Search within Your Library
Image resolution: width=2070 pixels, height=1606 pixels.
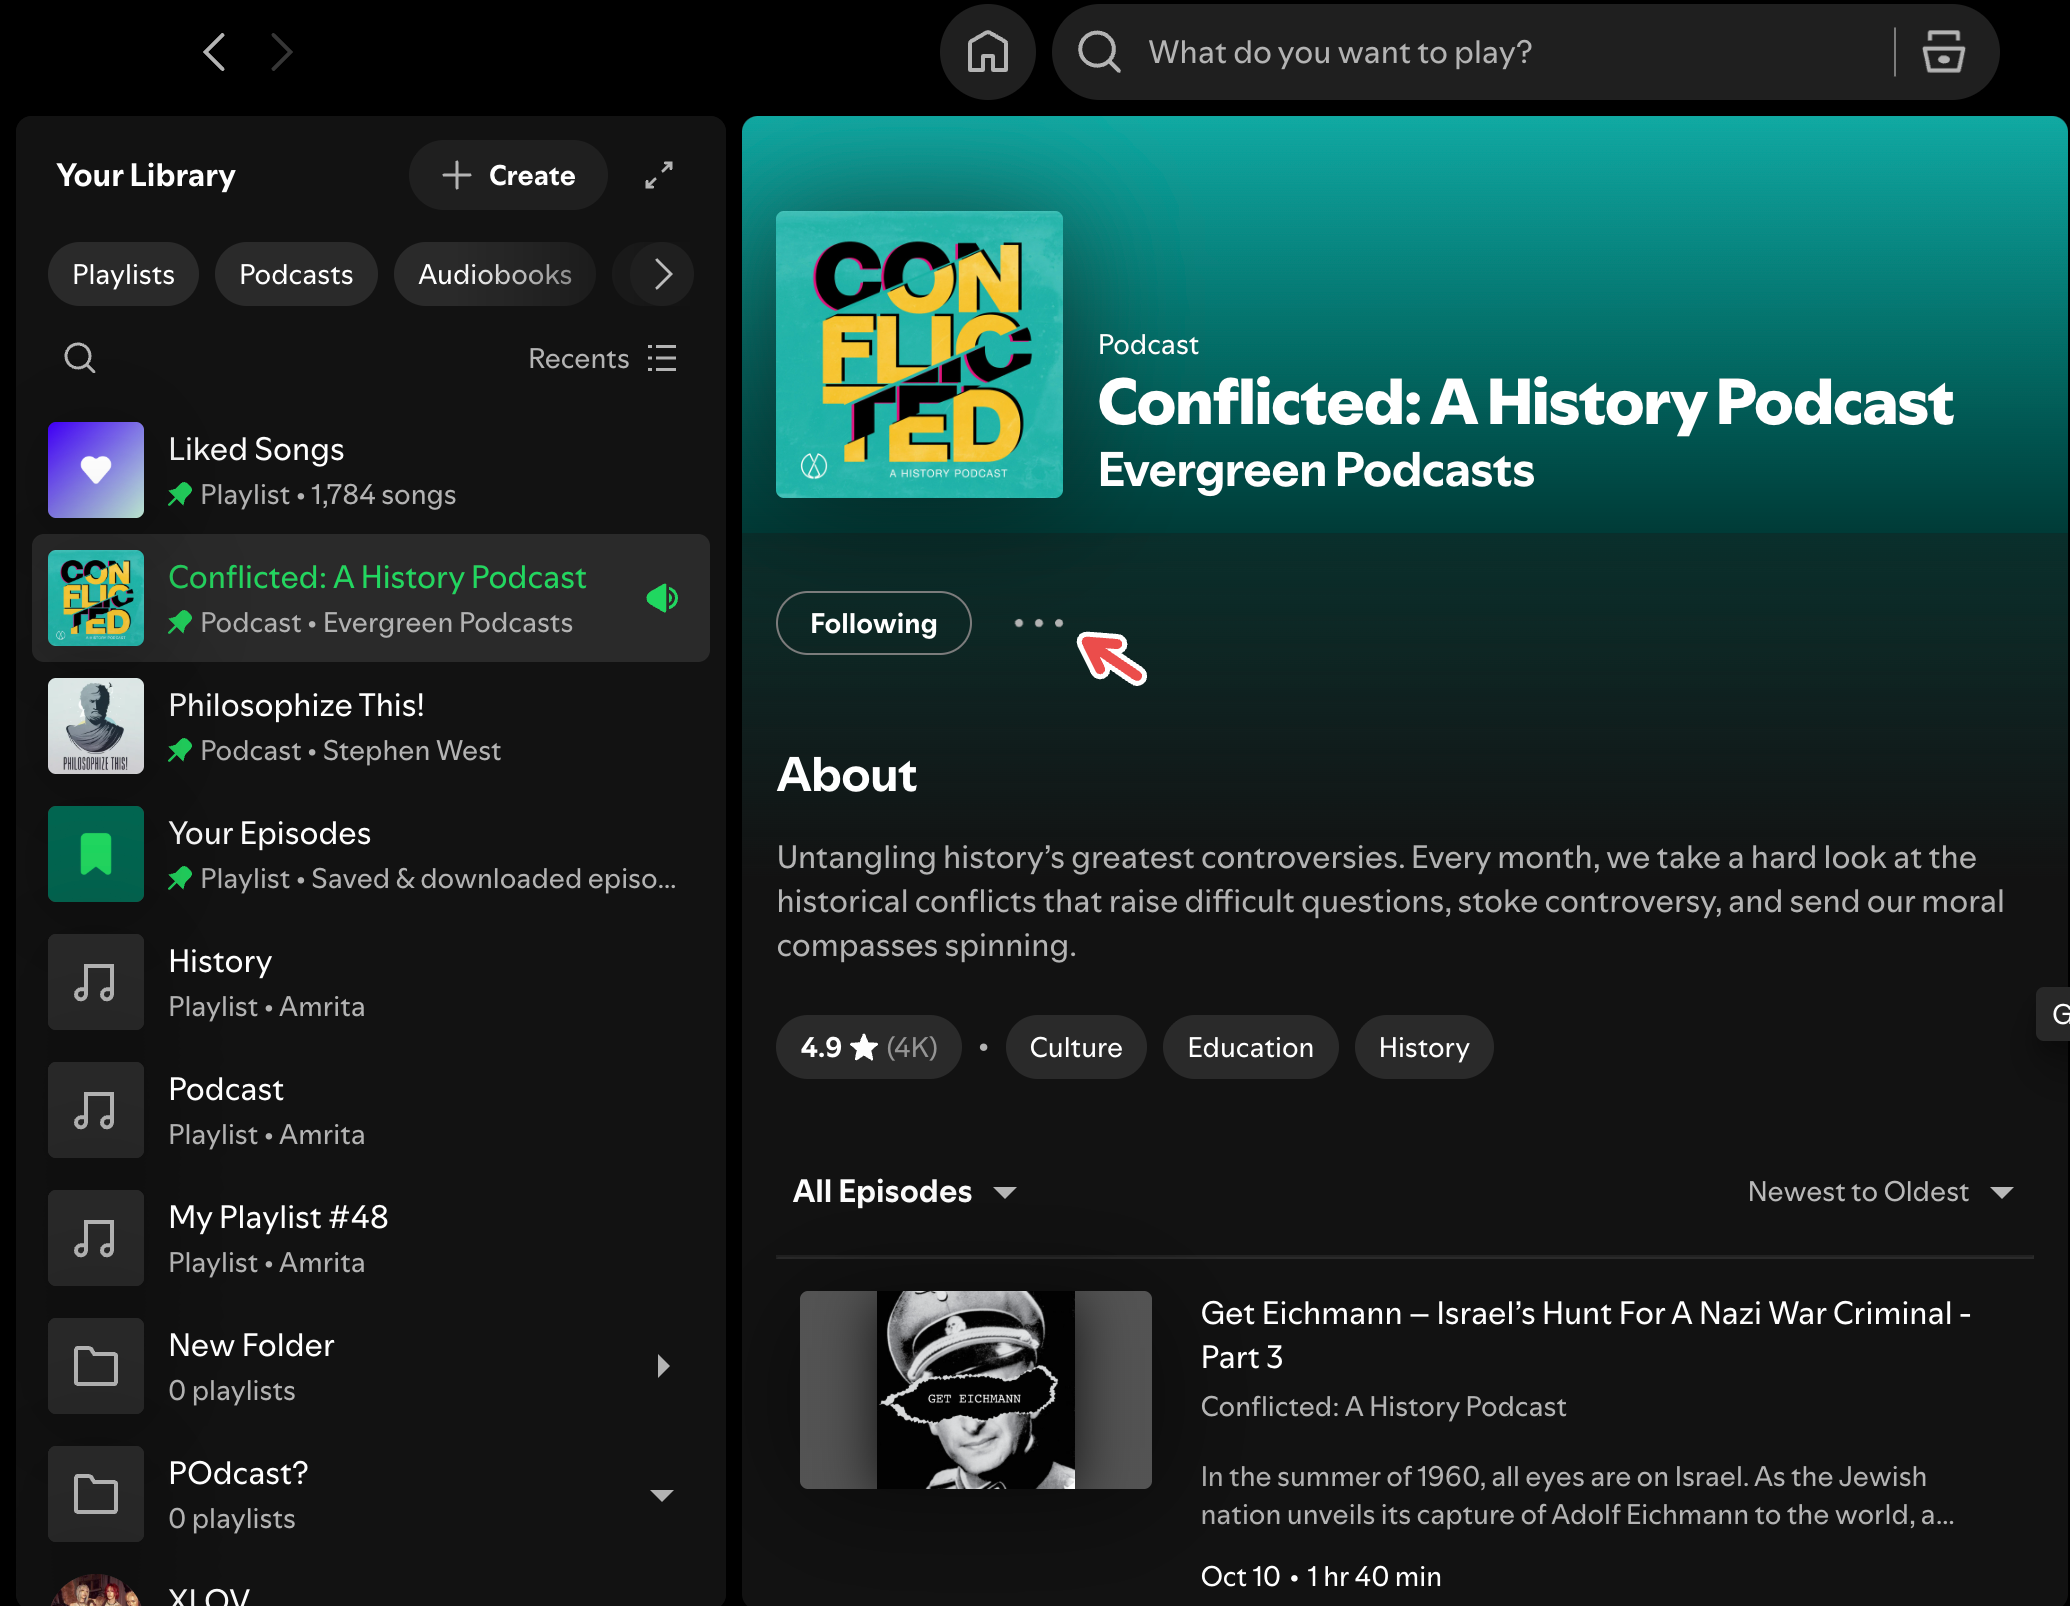point(80,358)
